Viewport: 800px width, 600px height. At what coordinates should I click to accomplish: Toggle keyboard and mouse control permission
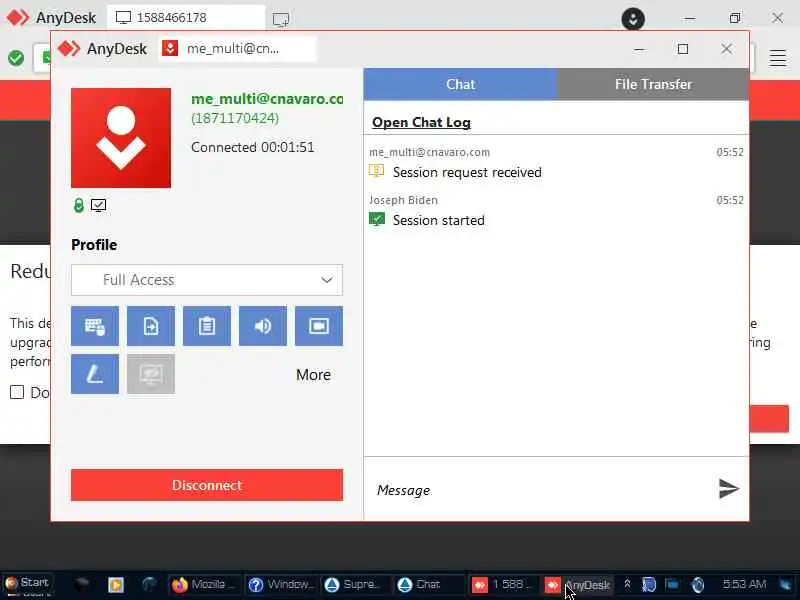pyautogui.click(x=95, y=326)
